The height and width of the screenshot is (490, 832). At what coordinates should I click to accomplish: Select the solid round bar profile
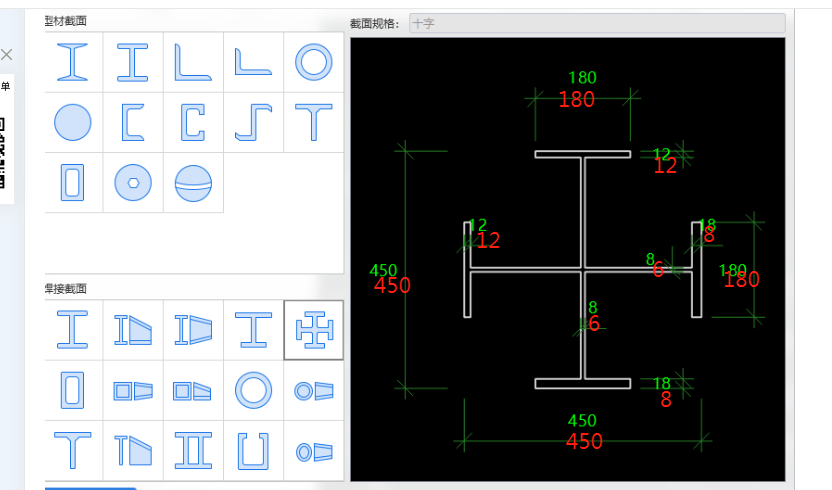73,122
